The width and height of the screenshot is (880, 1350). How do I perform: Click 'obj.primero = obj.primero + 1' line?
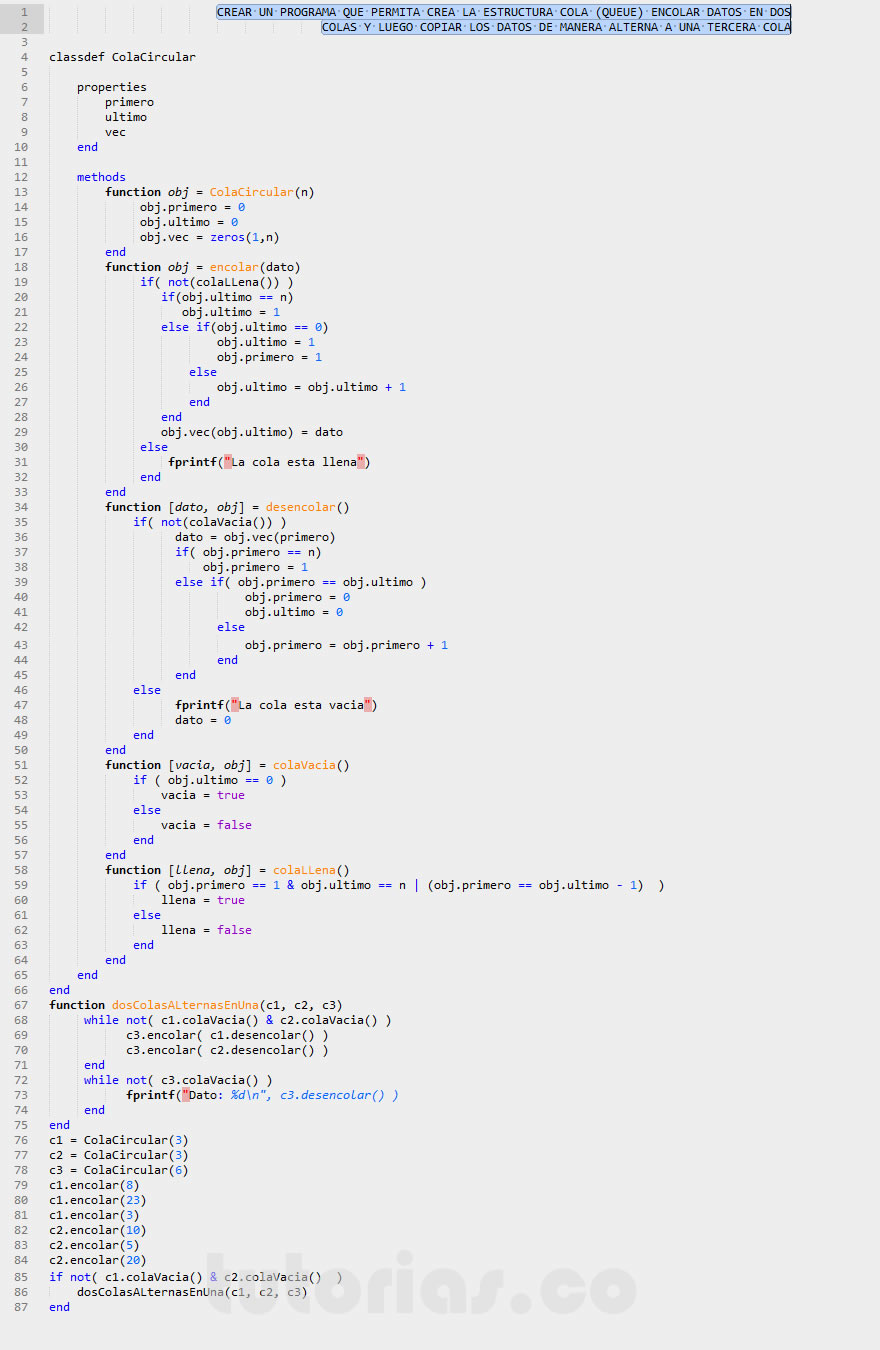coord(346,645)
